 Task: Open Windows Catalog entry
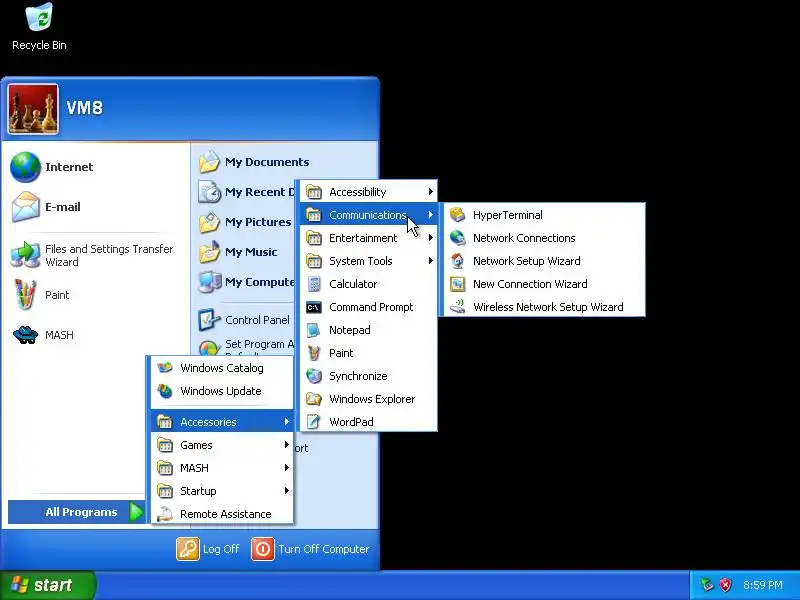coord(222,368)
